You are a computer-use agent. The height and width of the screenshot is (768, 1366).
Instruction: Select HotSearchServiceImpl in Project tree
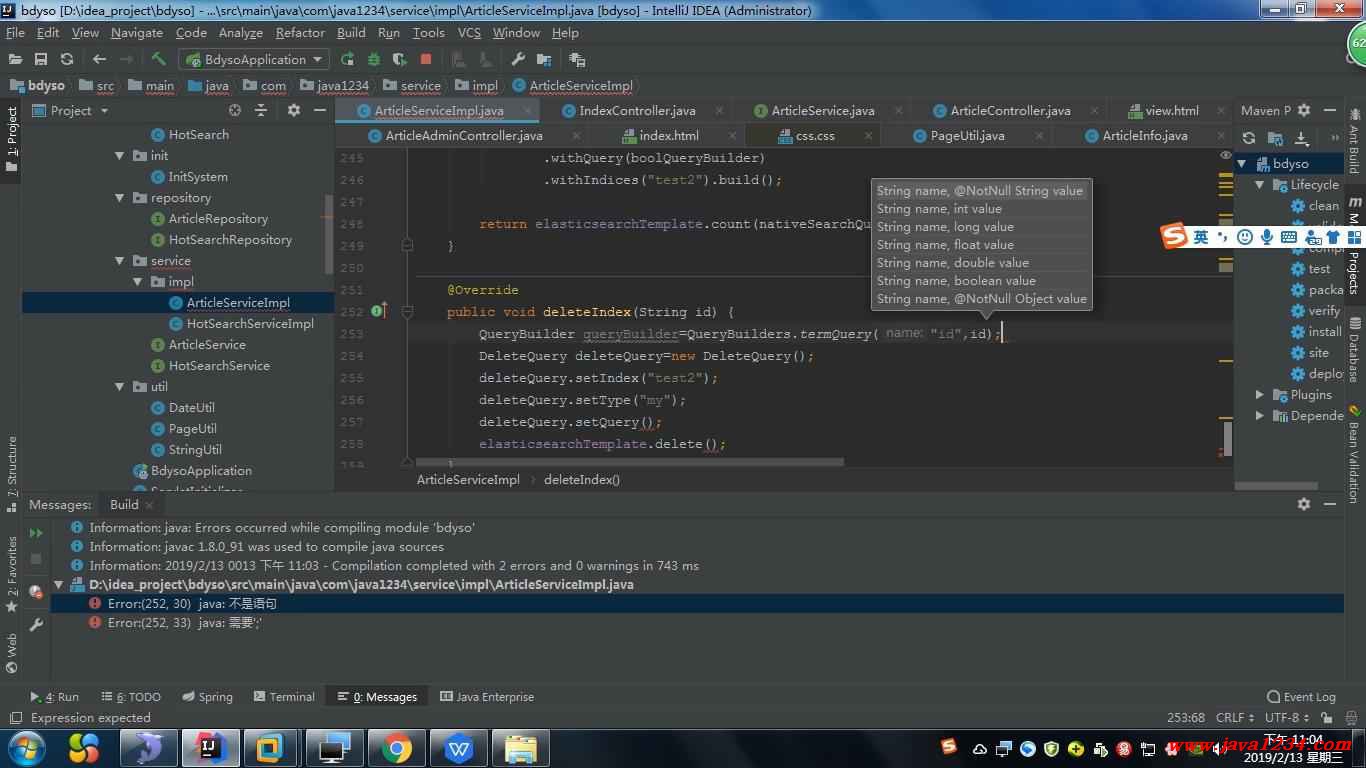point(250,324)
